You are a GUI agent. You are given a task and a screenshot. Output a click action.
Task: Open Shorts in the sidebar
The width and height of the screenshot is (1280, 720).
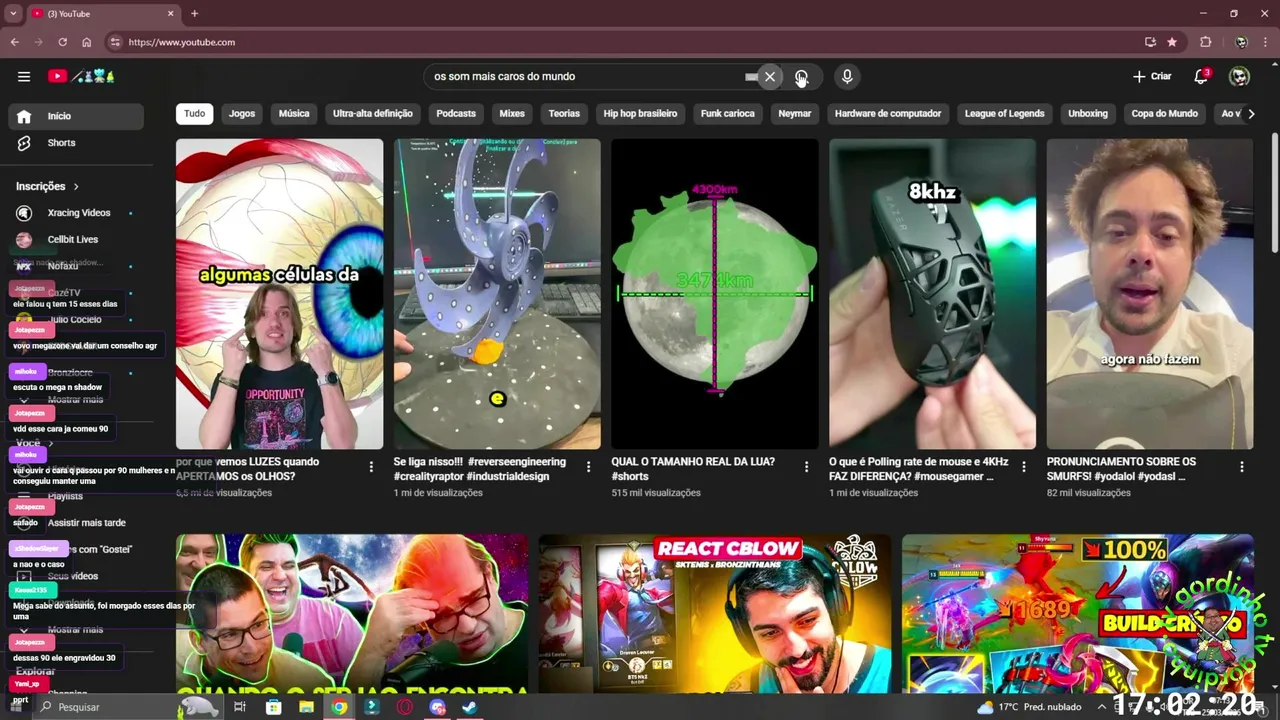[76, 143]
